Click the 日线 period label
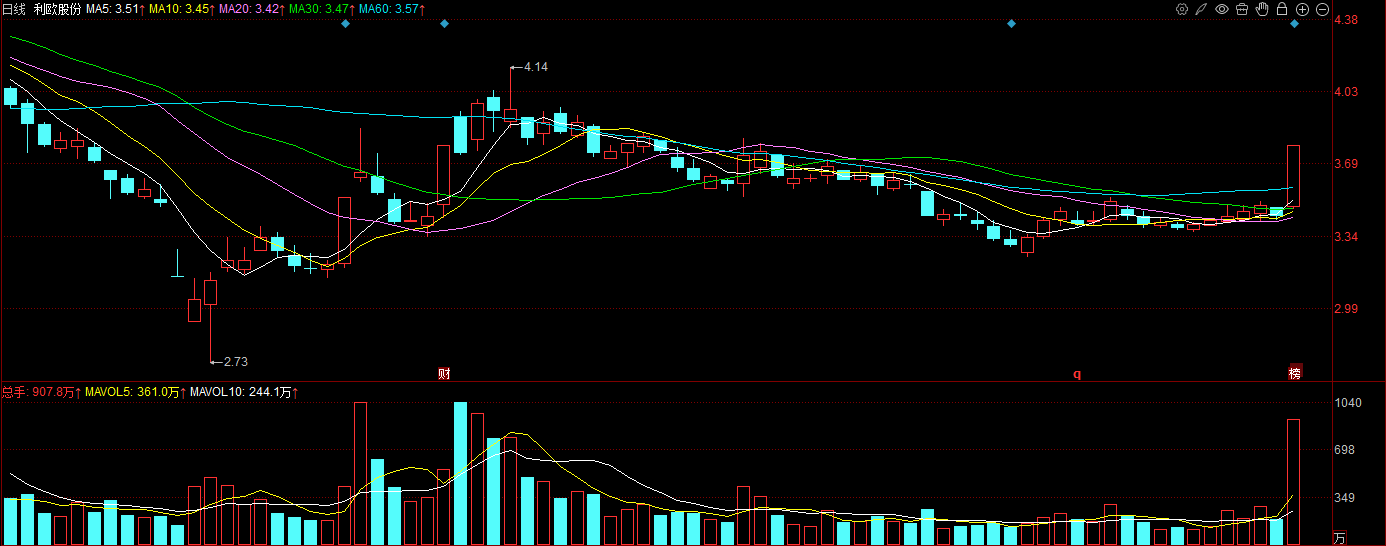Screen dimensions: 1386x546 pos(13,9)
